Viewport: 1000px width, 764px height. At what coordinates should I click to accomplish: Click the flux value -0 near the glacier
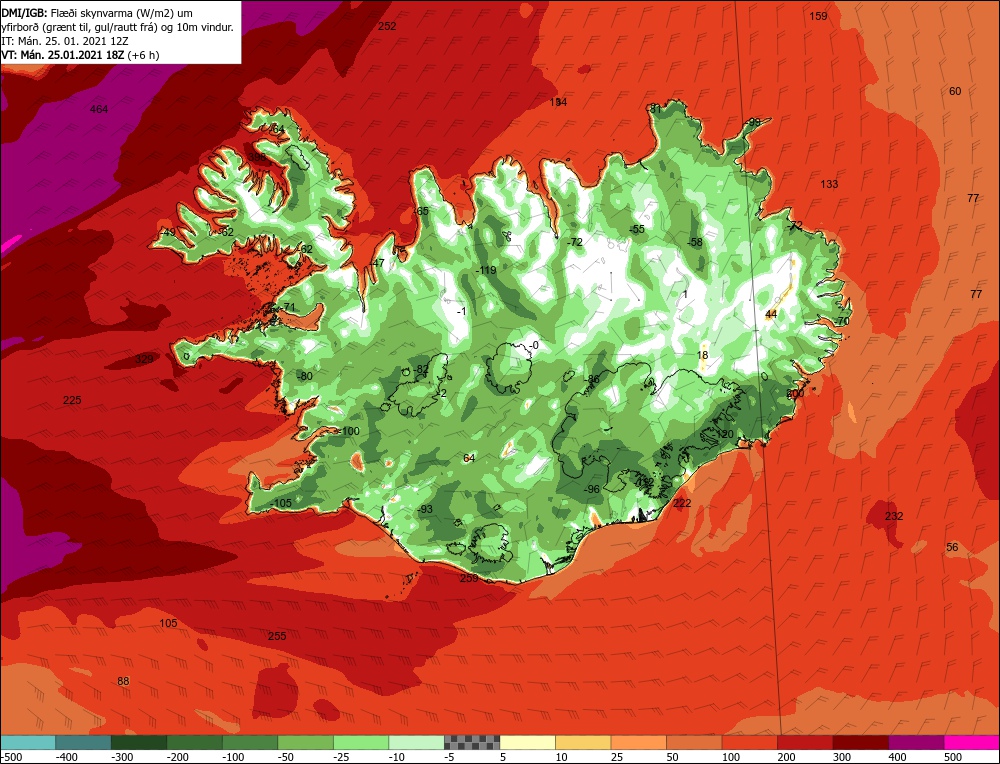534,345
